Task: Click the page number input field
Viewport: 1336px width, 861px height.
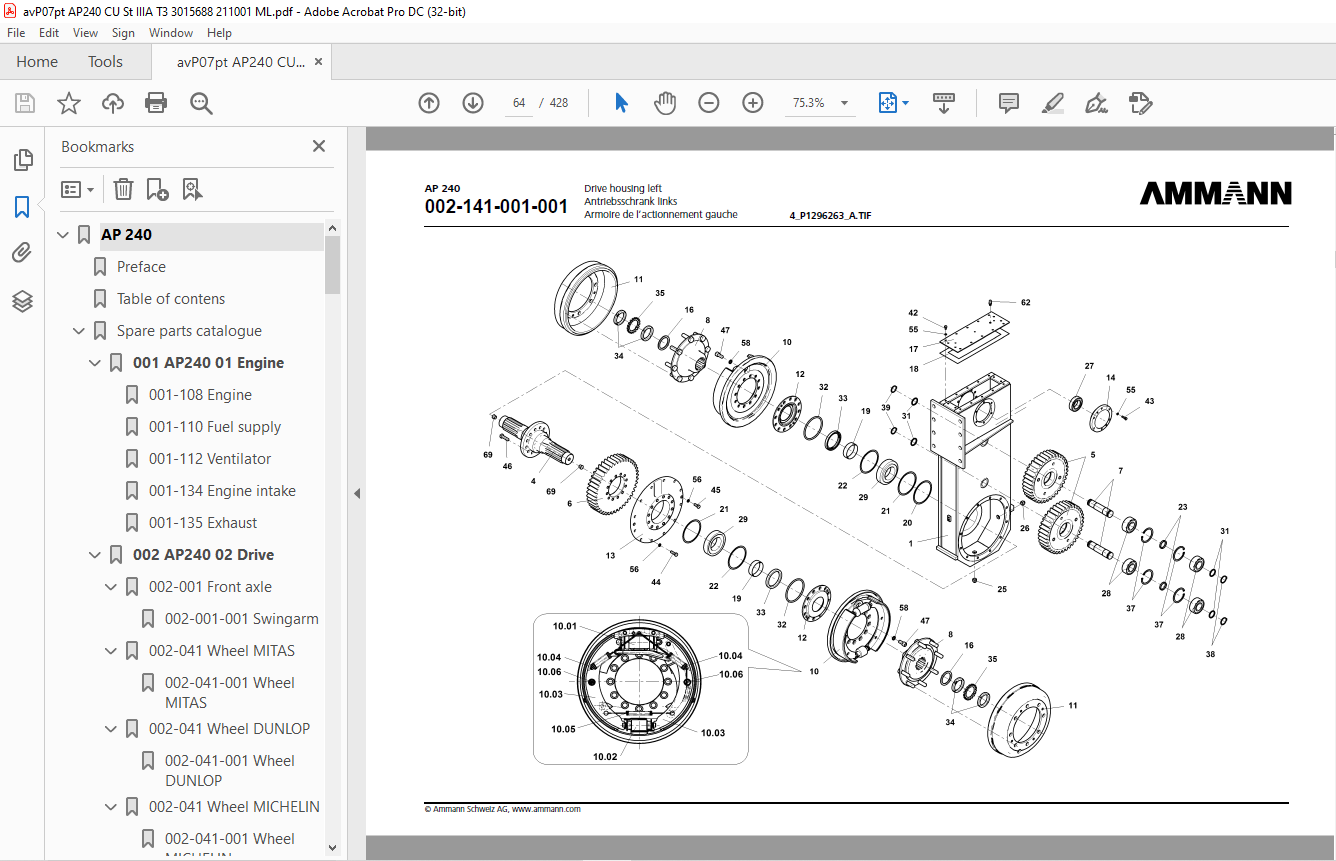Action: tap(519, 103)
